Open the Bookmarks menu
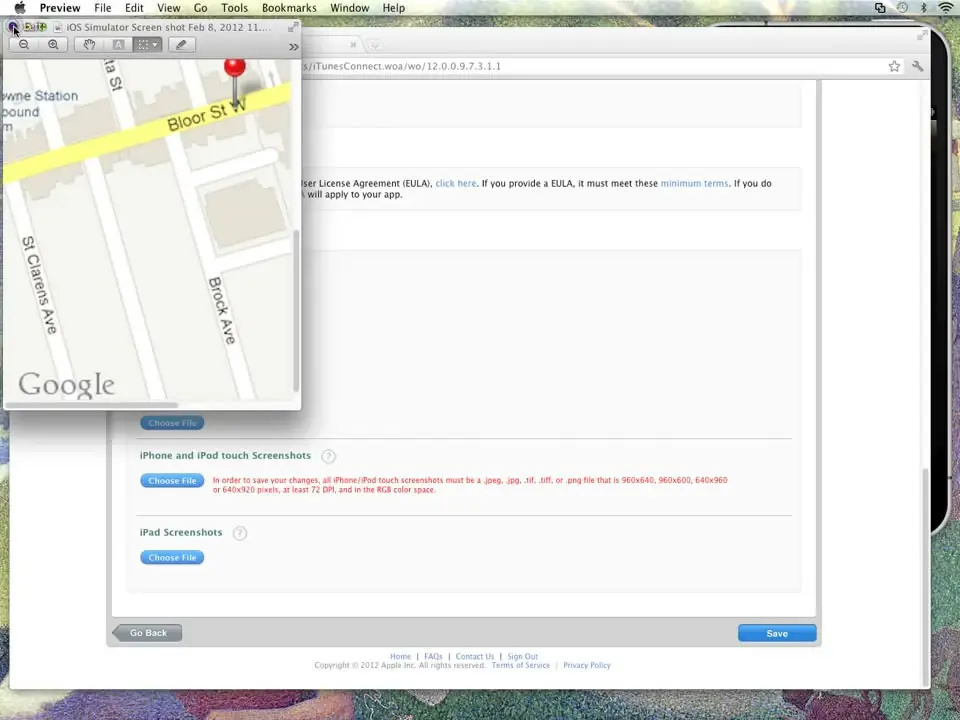 pyautogui.click(x=289, y=8)
